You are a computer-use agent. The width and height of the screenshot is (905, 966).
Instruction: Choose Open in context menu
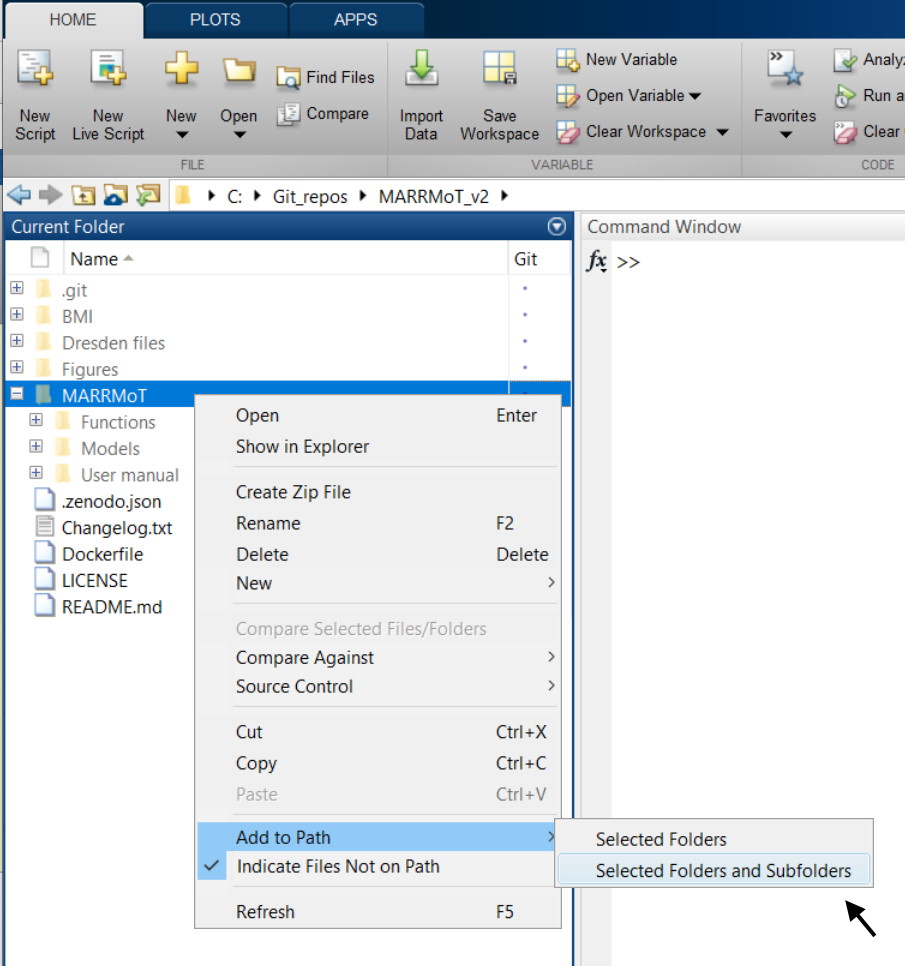[x=378, y=416]
